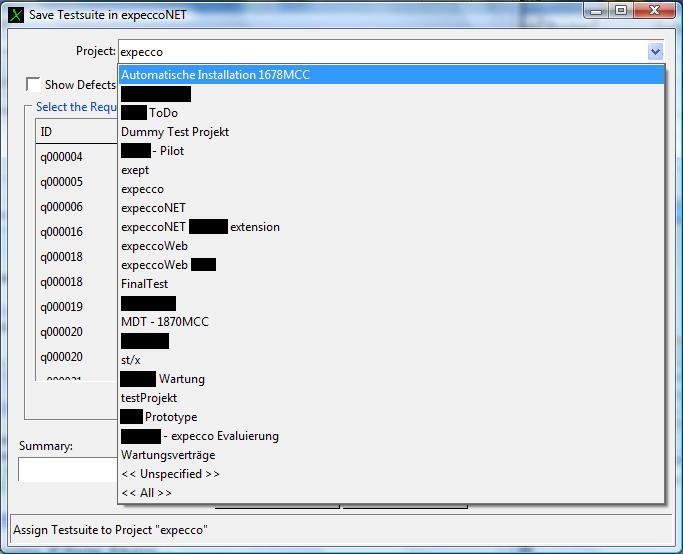Viewport: 683px width, 554px height.
Task: Choose 'MDT - 1870MCC' project
Action: tap(164, 322)
